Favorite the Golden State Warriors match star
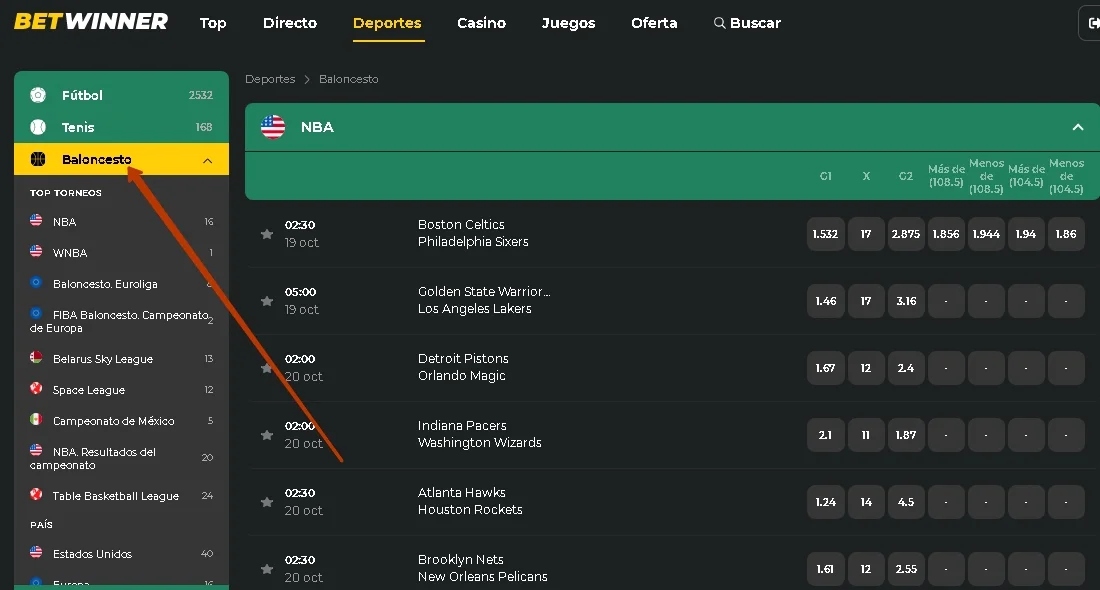The height and width of the screenshot is (590, 1100). click(x=267, y=301)
